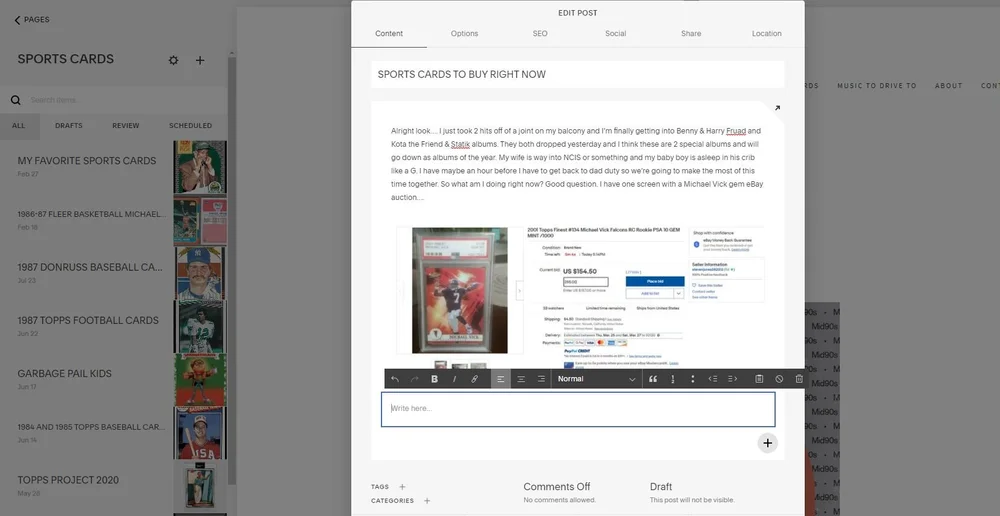Open Sports Cards settings via the gear icon

(x=173, y=60)
